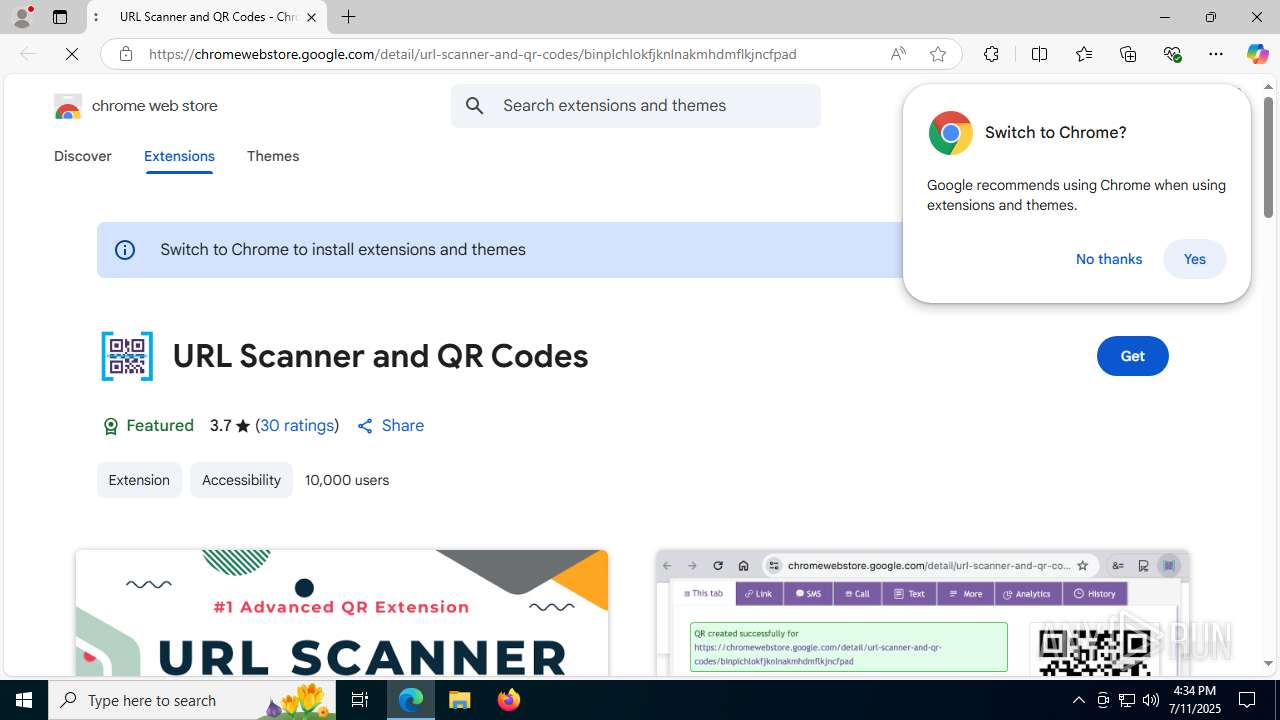Add this page to favorites
Screen dimensions: 1280x720
click(x=938, y=54)
